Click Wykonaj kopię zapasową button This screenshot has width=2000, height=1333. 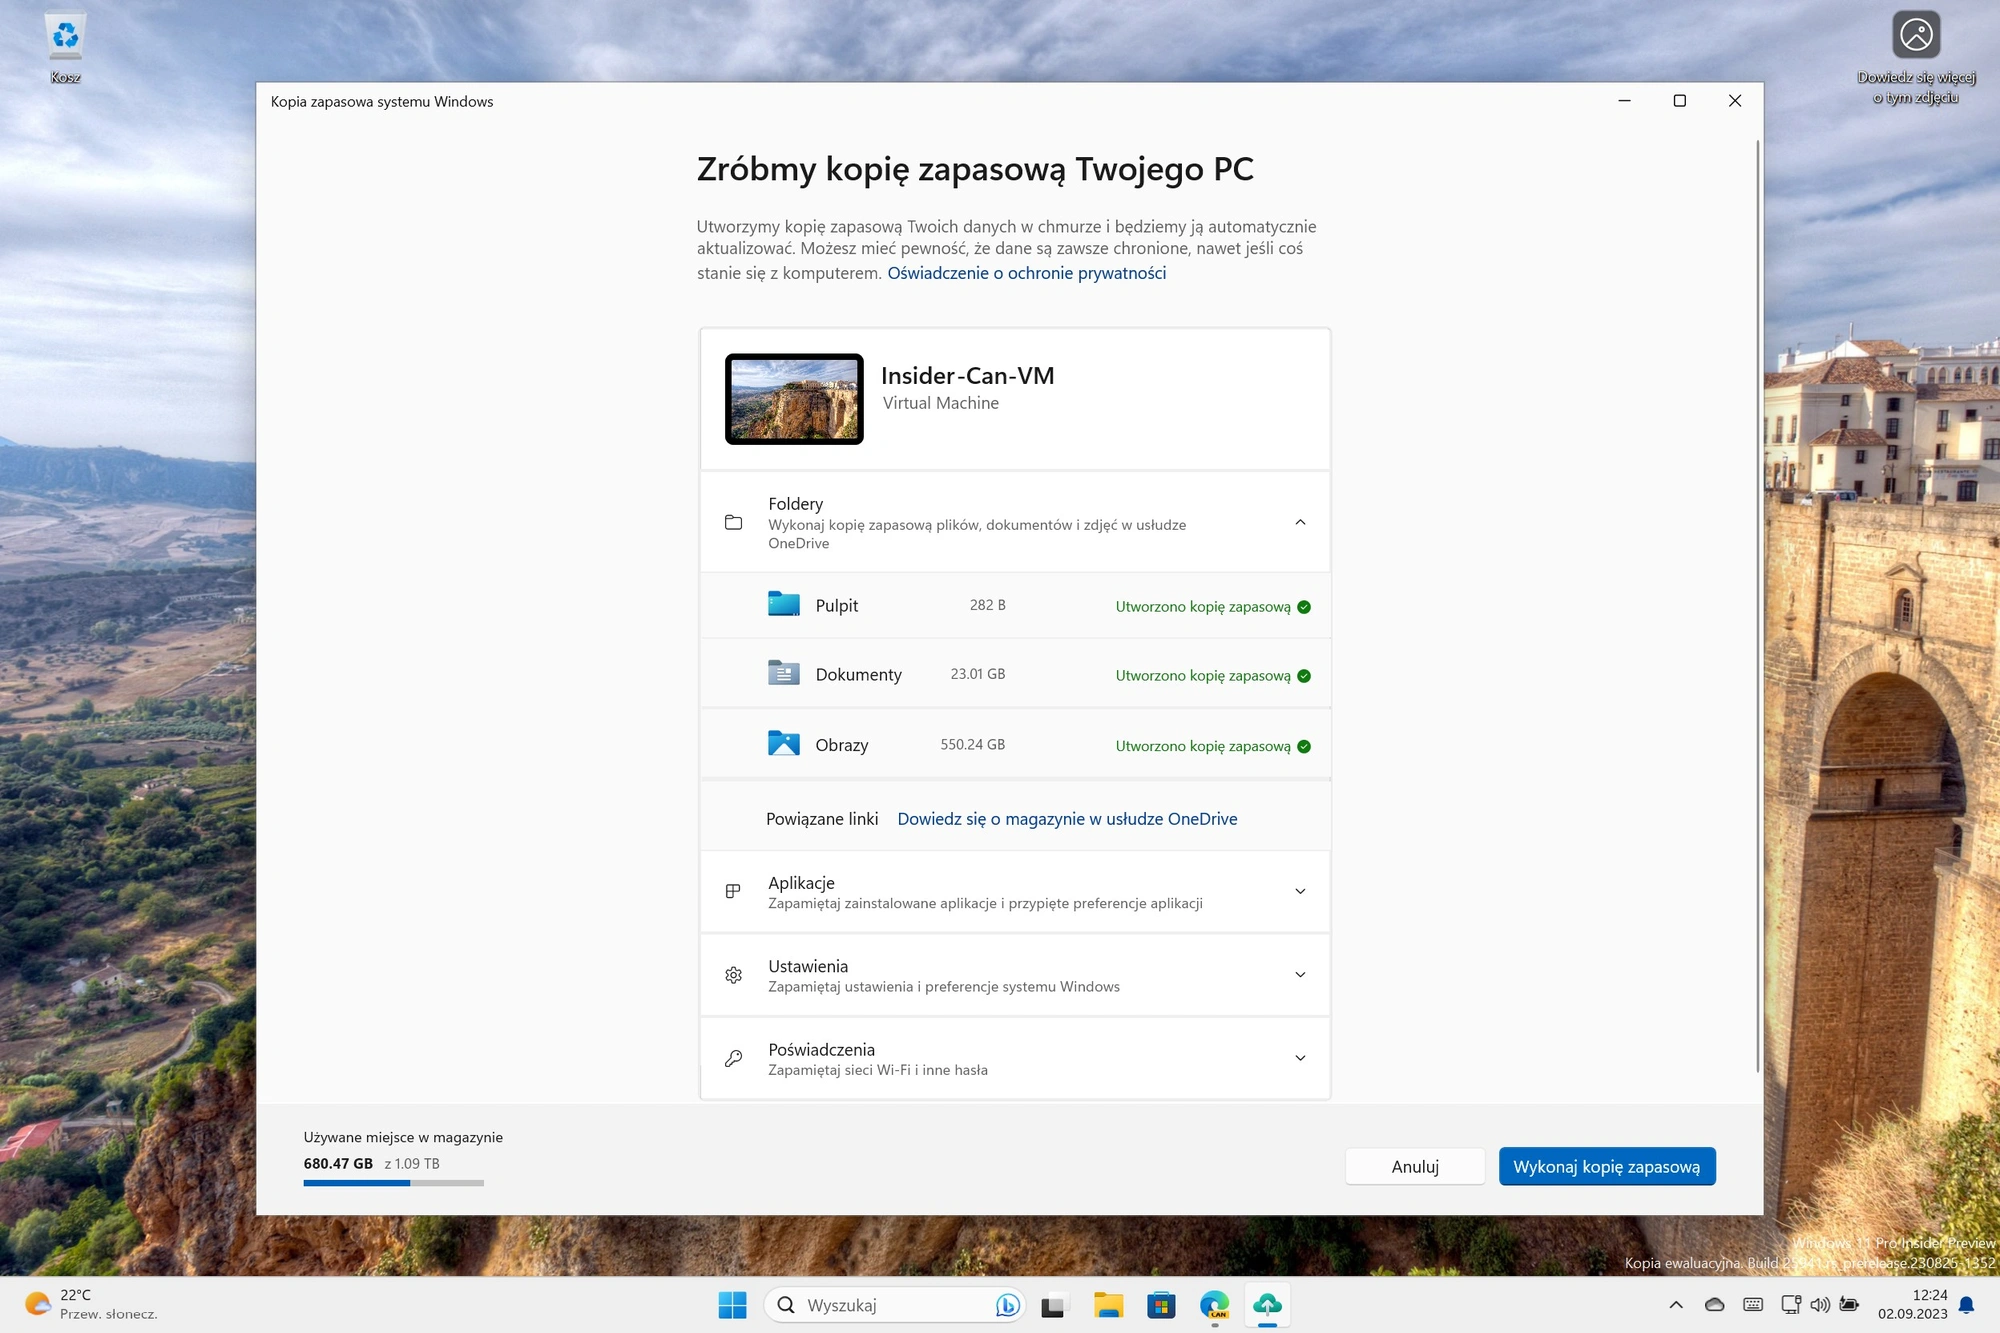click(1607, 1166)
